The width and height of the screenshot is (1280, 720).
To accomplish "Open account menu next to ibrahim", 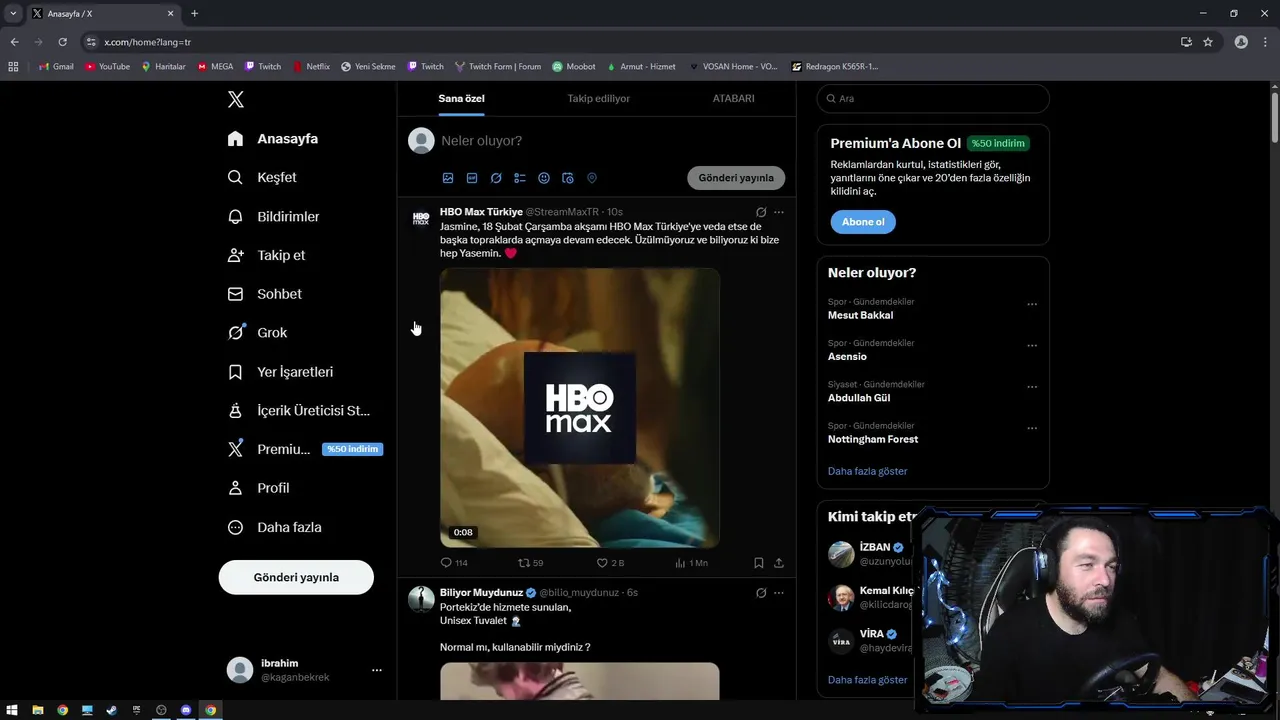I will point(376,670).
